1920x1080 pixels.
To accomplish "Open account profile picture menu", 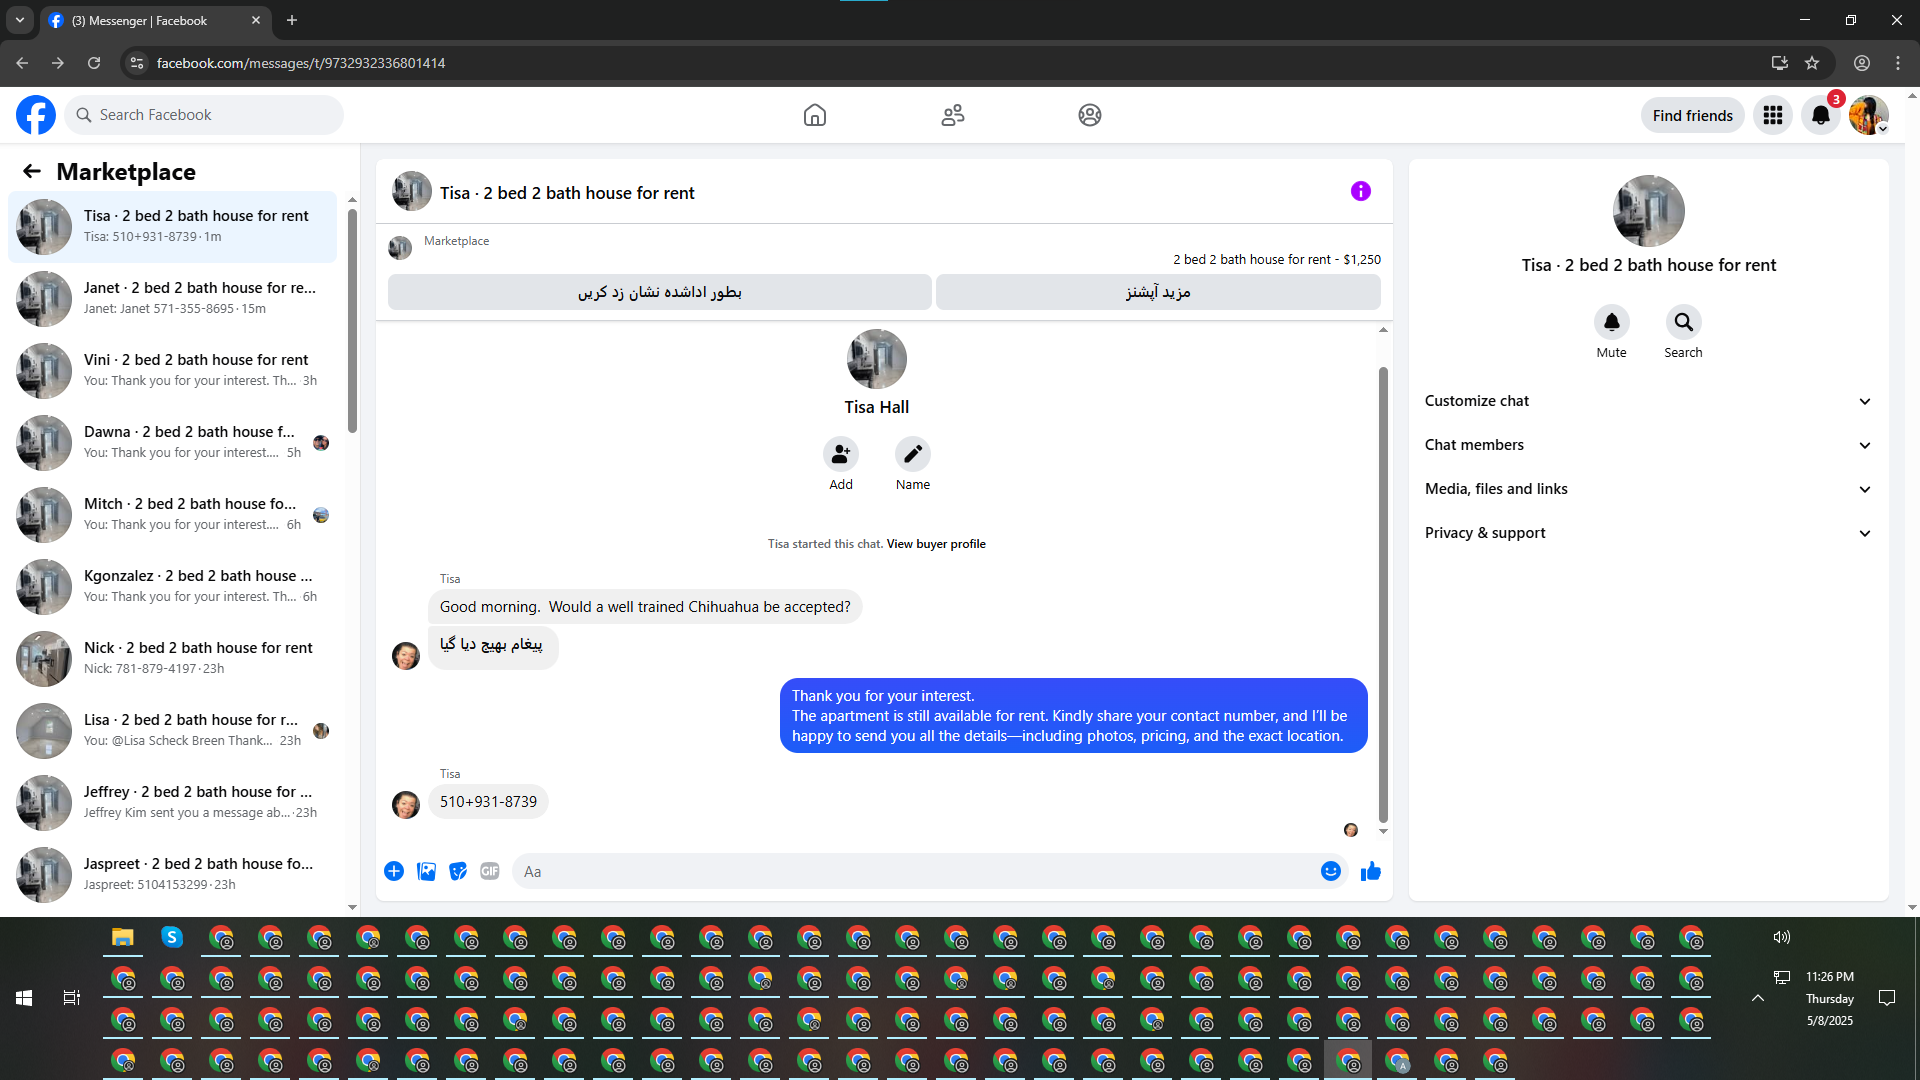I will click(1868, 115).
